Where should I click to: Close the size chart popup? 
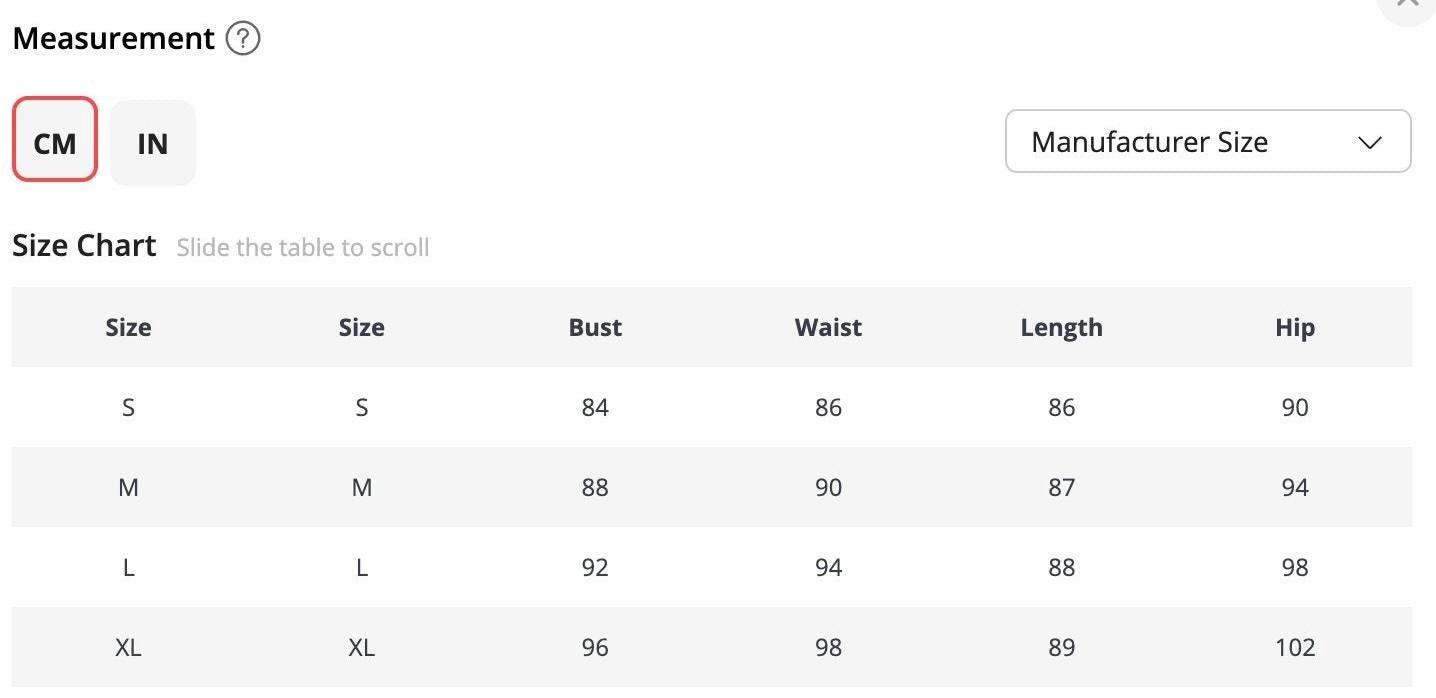click(x=1408, y=5)
